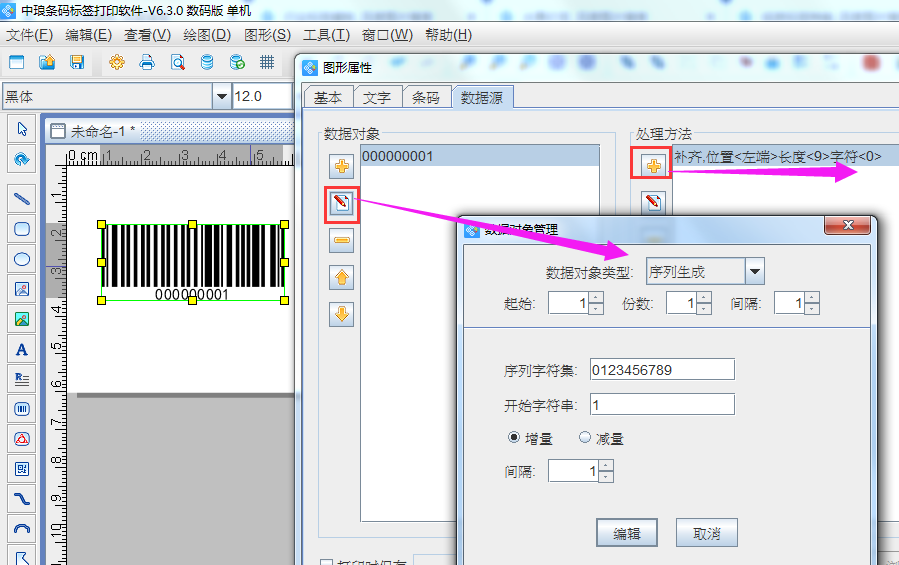This screenshot has height=565, width=899.
Task: Select the 增量 radio button
Action: (515, 438)
